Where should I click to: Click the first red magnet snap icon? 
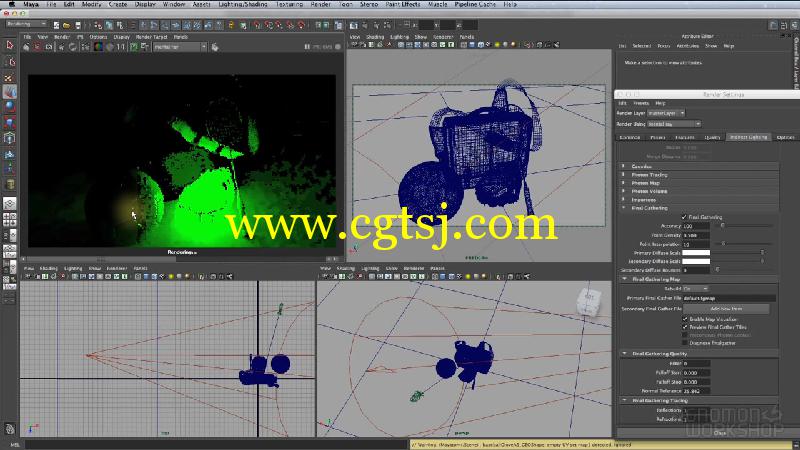[x=257, y=25]
